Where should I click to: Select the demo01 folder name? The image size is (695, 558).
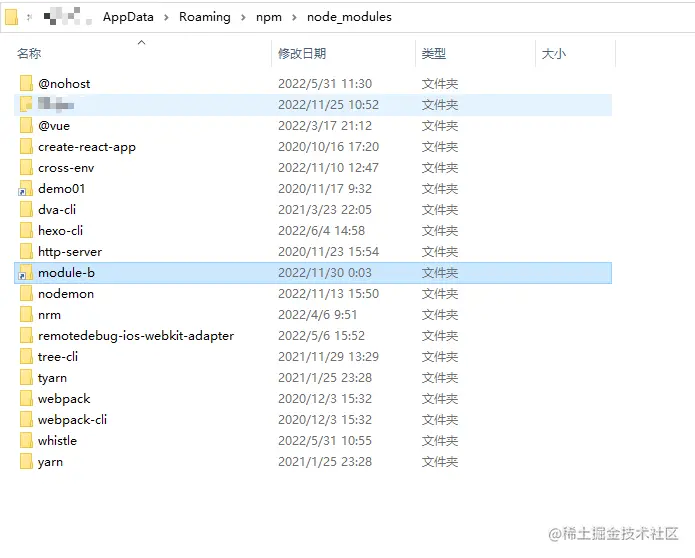pyautogui.click(x=62, y=188)
